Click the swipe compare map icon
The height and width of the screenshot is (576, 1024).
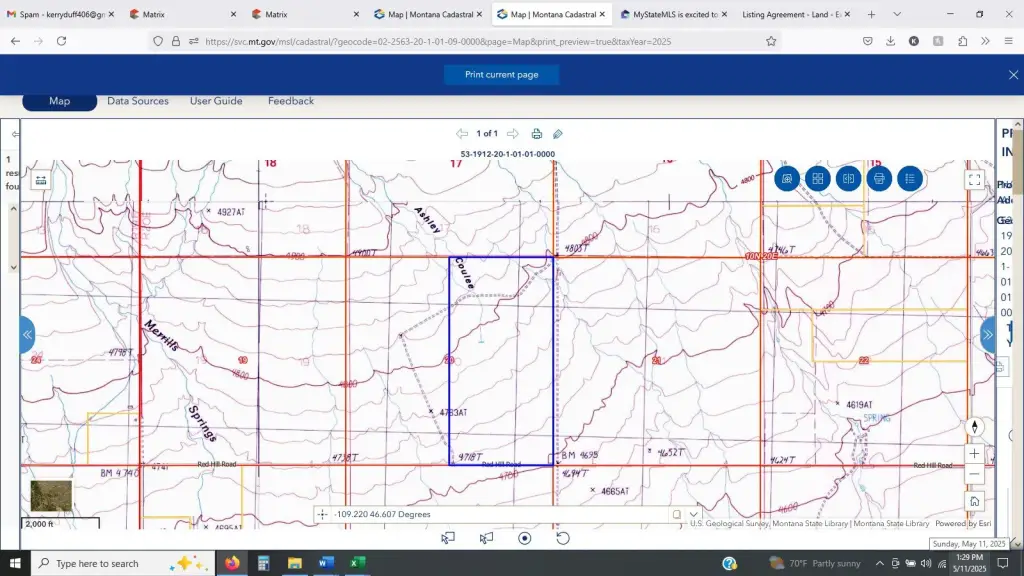(848, 179)
